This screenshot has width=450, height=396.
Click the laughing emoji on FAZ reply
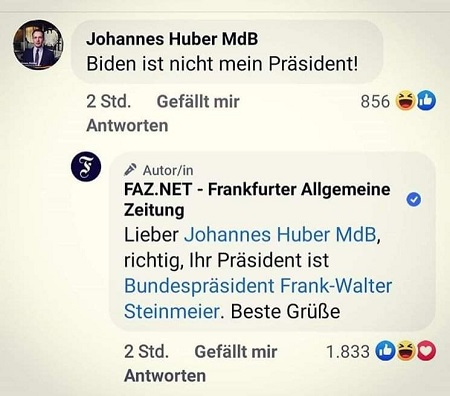pos(406,351)
